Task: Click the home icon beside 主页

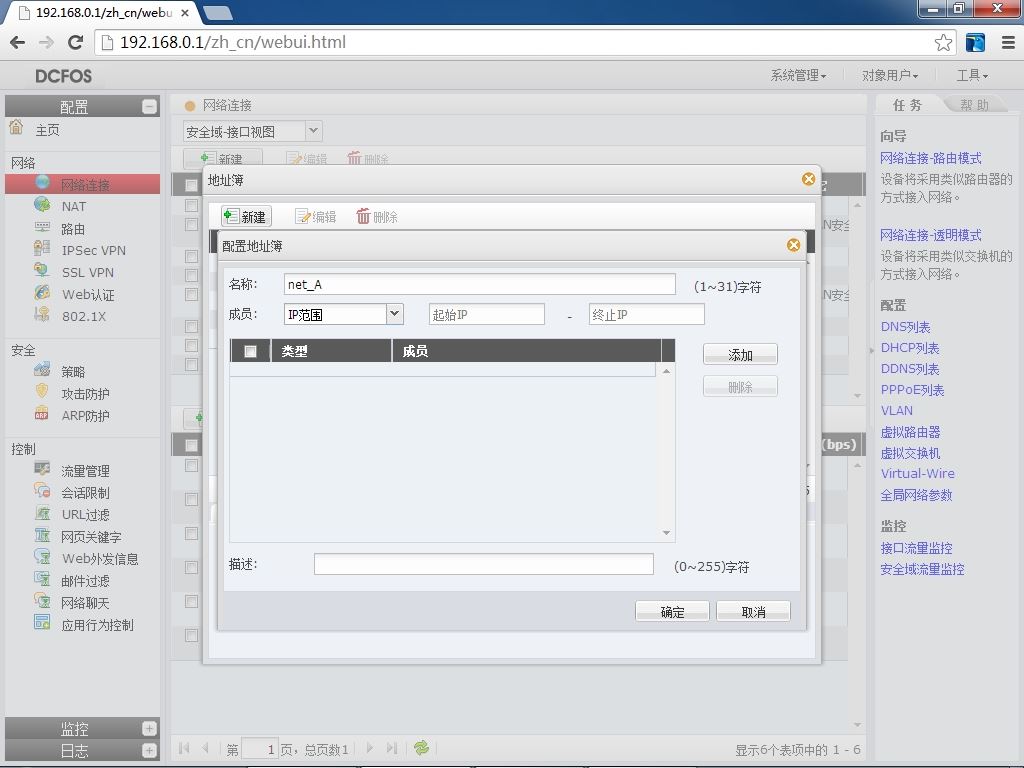Action: 16,127
